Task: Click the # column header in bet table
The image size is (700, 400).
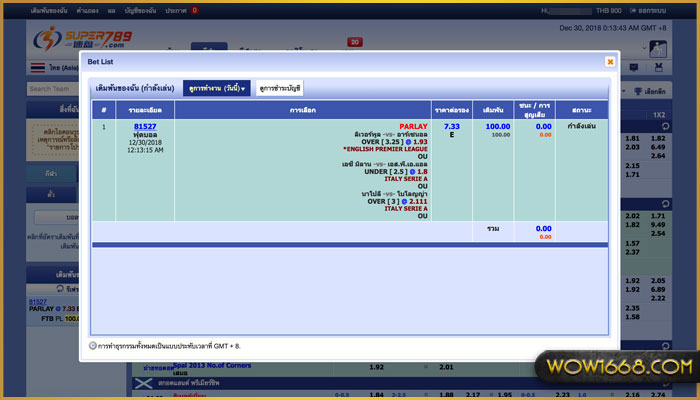Action: tap(103, 109)
